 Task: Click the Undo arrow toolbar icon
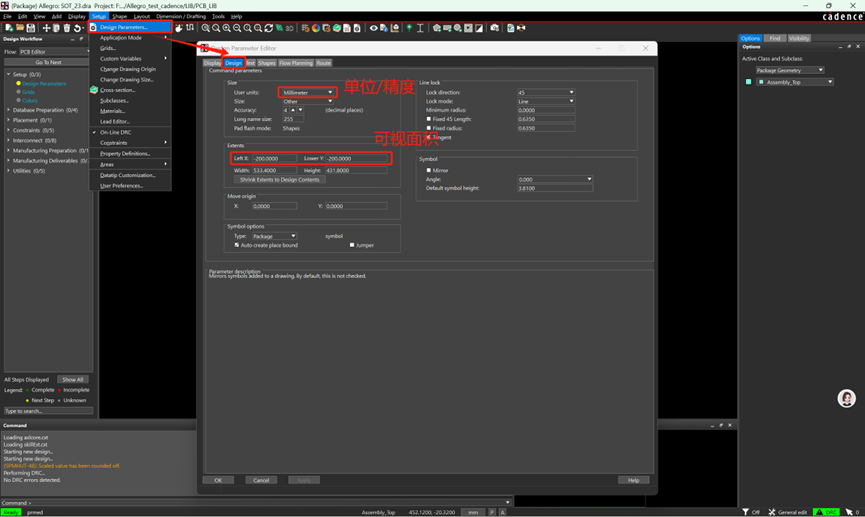77,28
